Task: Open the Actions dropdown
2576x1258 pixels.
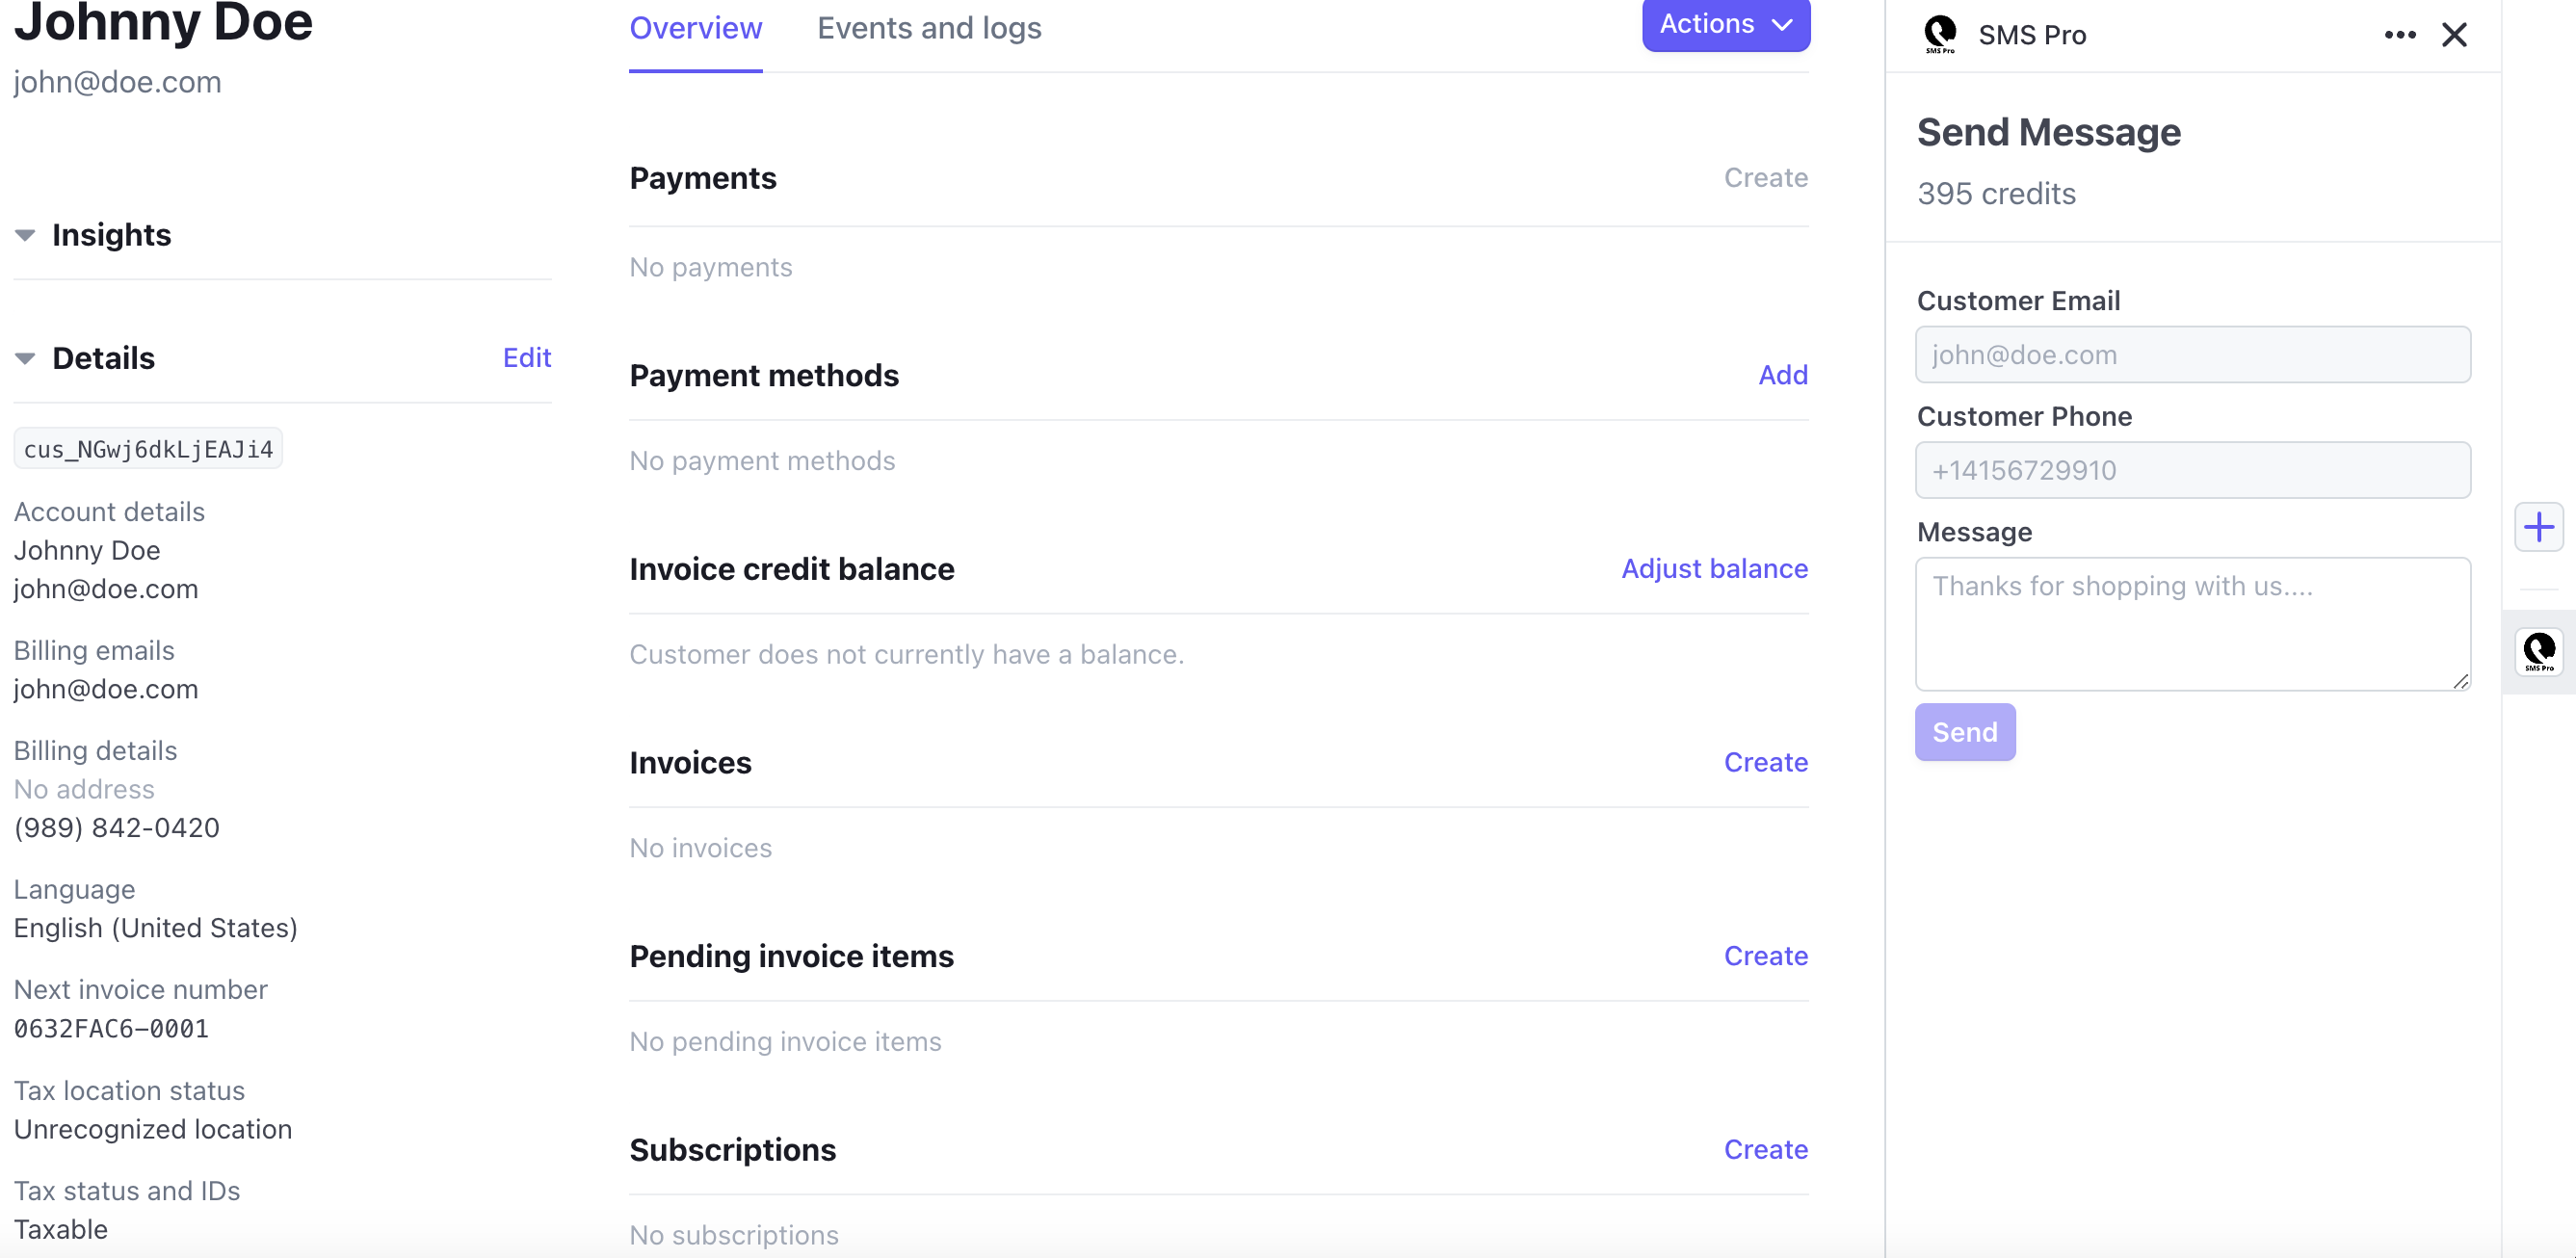Action: [1724, 24]
